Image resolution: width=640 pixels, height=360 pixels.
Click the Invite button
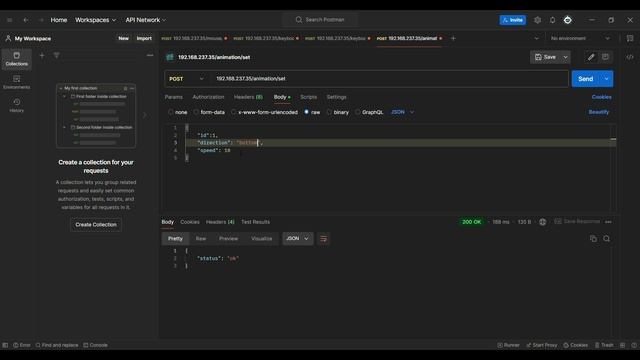[513, 20]
